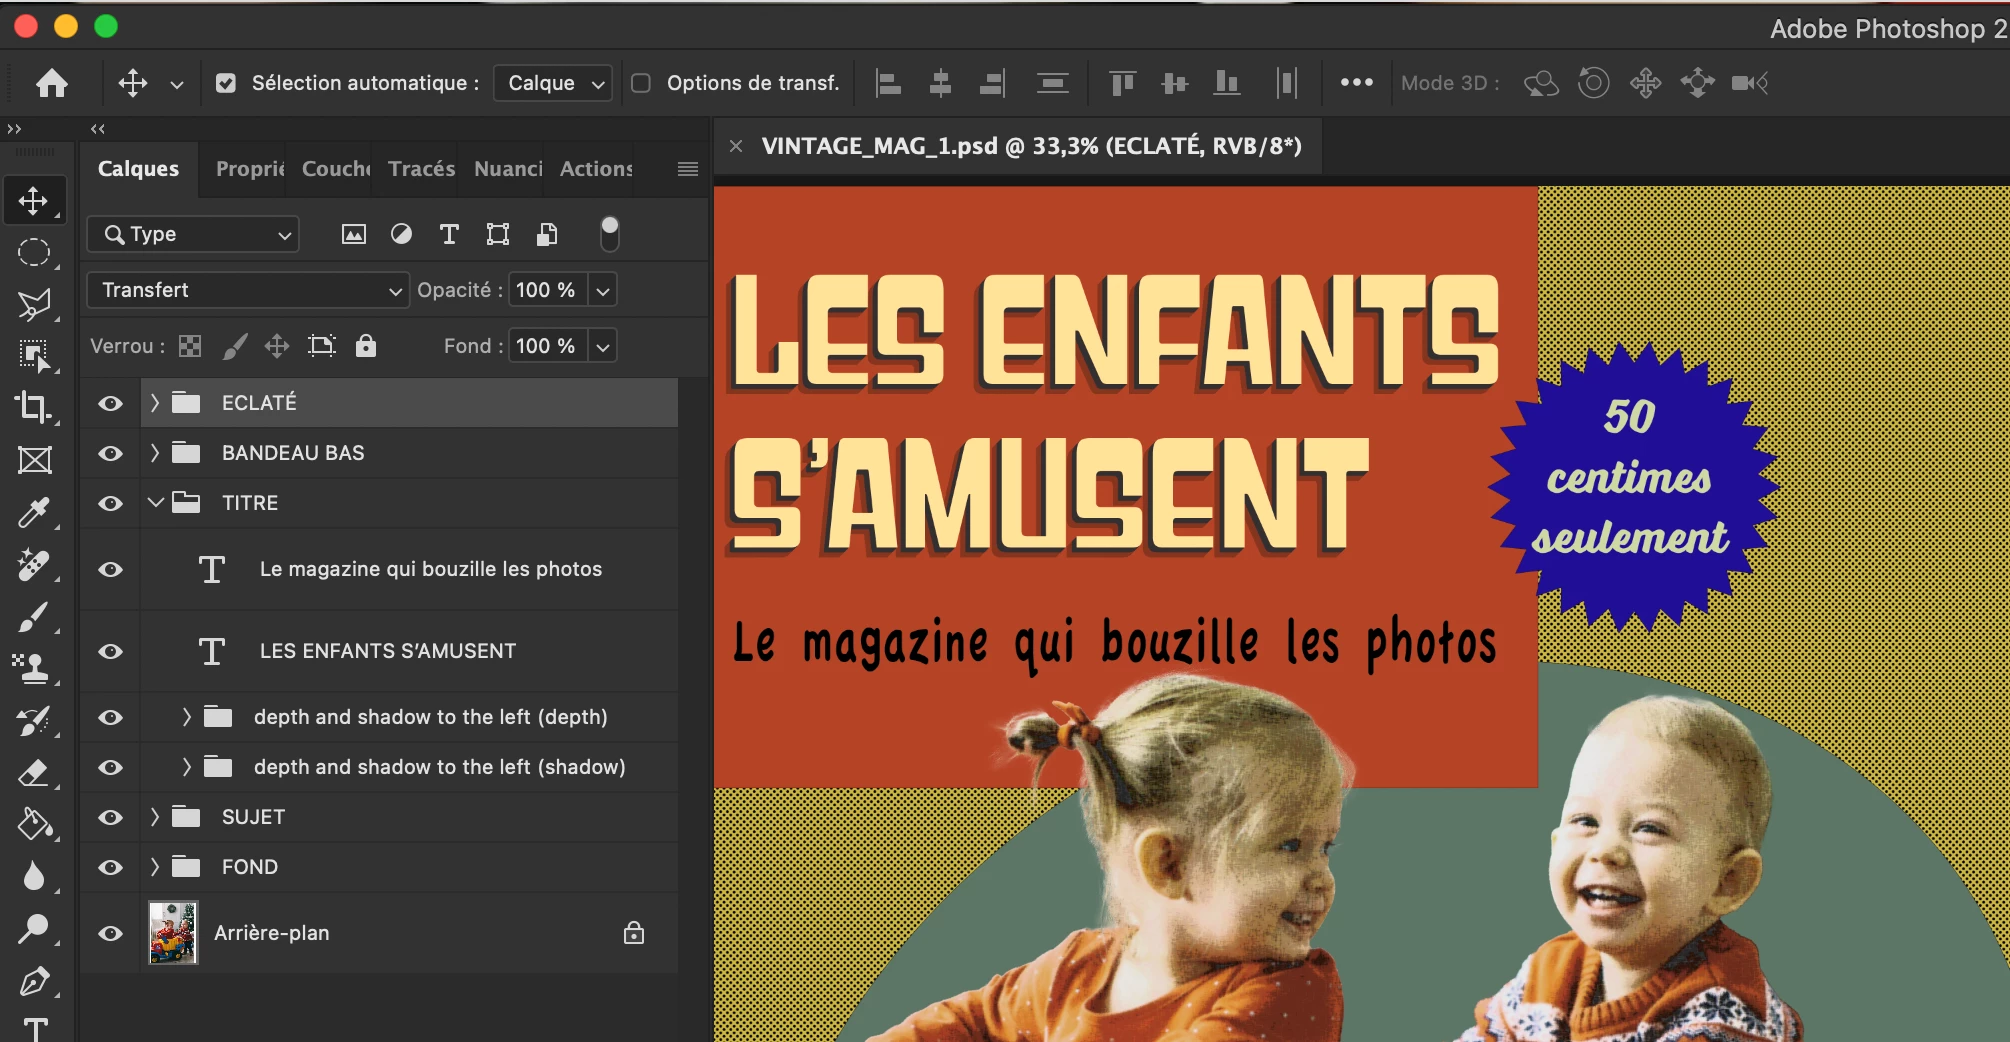Switch to the Nuancier tab
2010x1042 pixels.
[x=508, y=169]
